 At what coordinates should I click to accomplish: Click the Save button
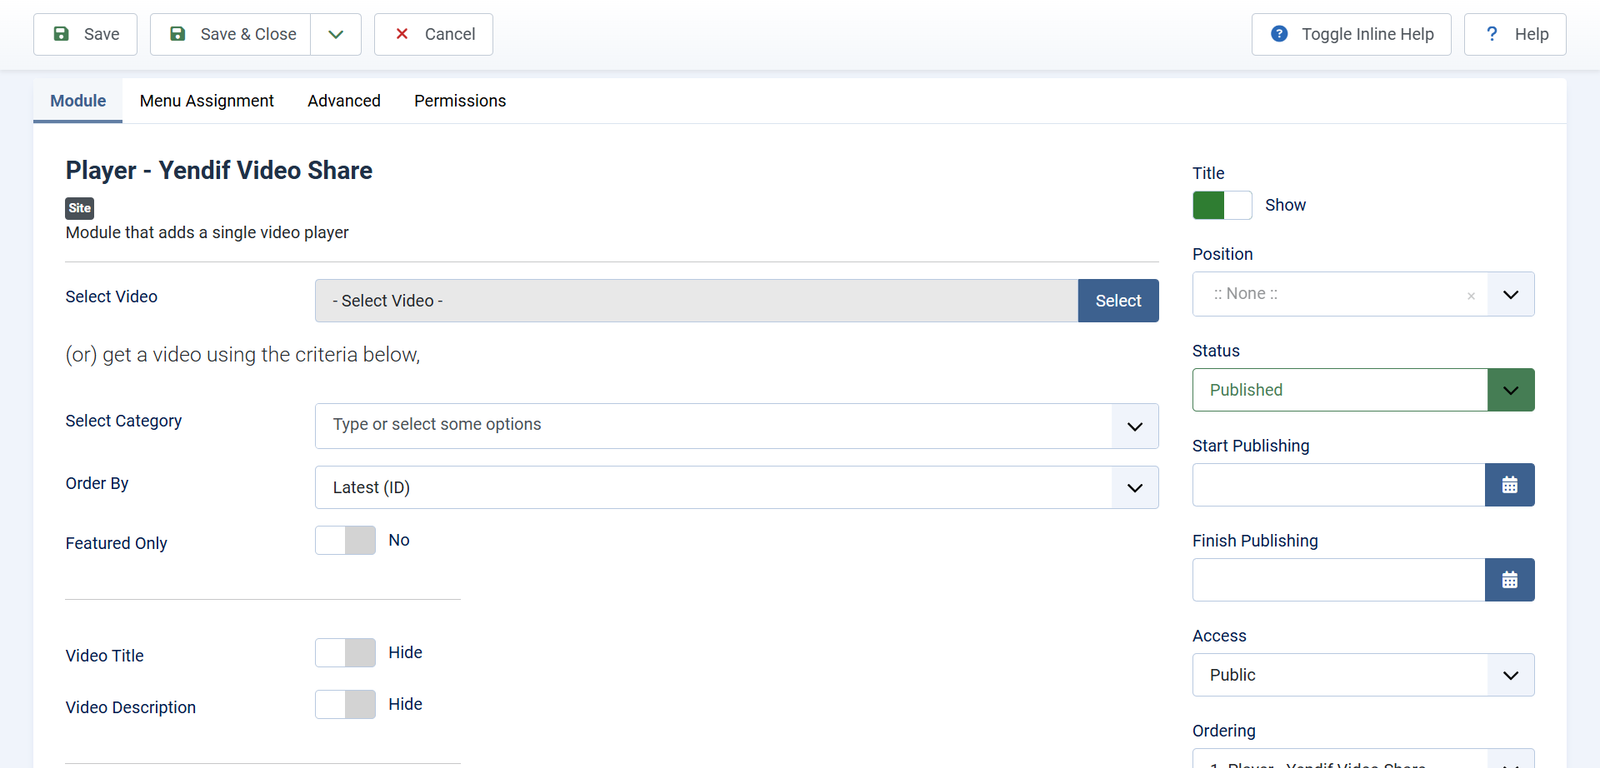(x=85, y=34)
